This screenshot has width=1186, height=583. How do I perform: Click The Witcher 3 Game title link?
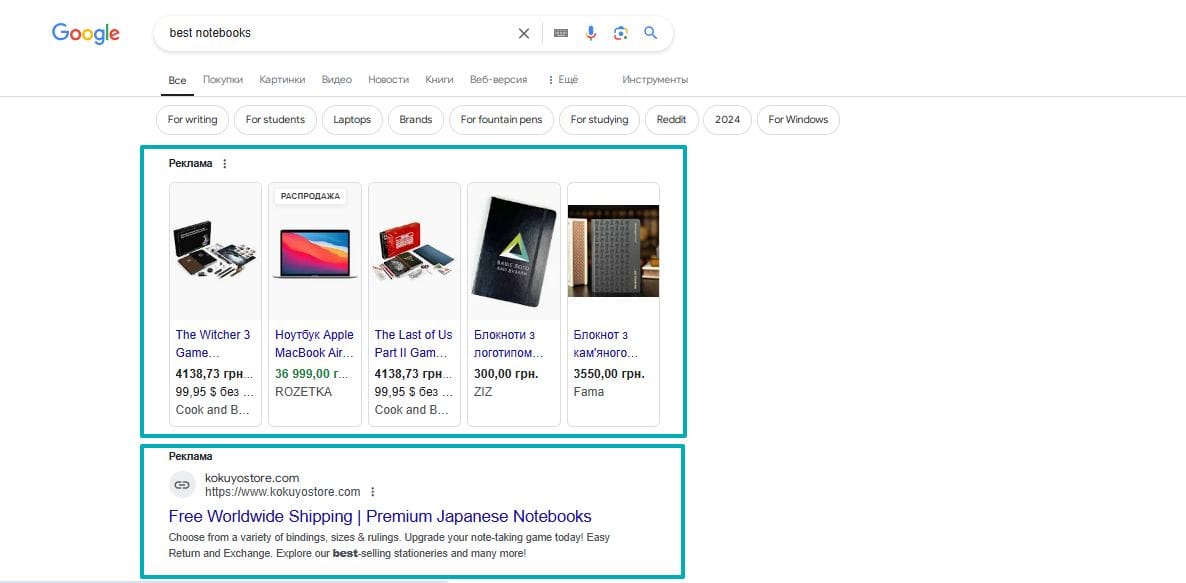(213, 343)
